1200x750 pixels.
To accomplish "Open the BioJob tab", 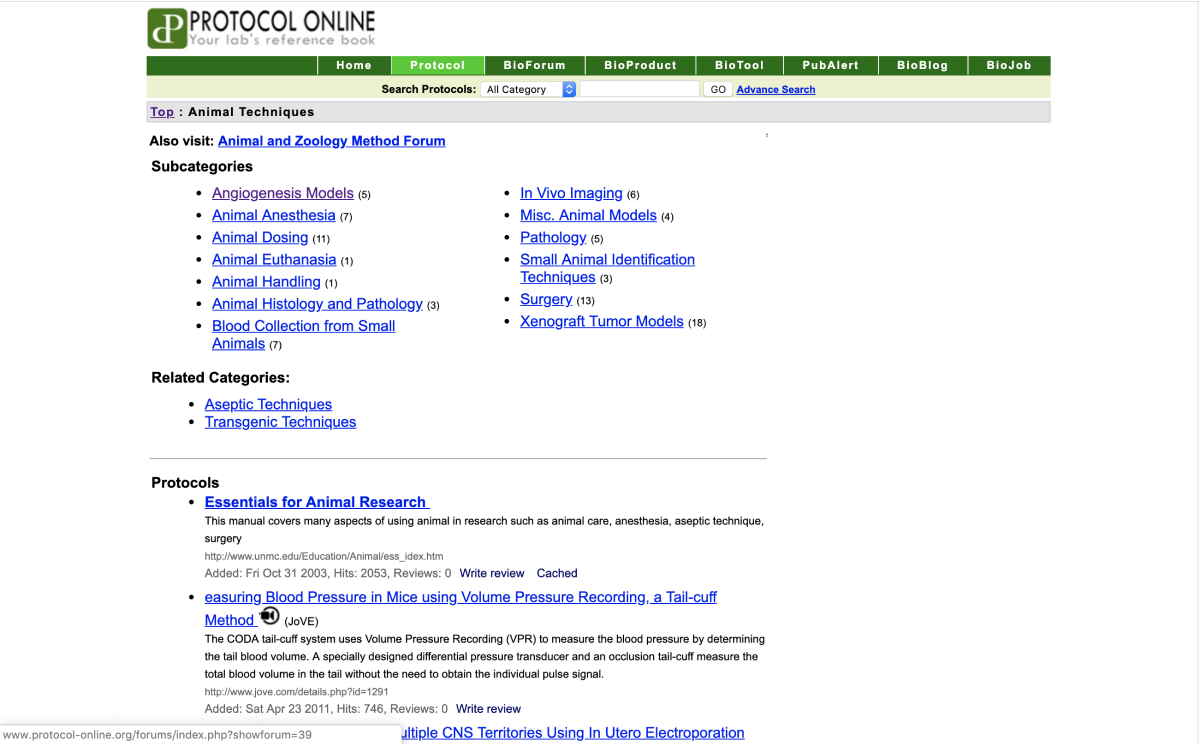I will tap(1008, 65).
